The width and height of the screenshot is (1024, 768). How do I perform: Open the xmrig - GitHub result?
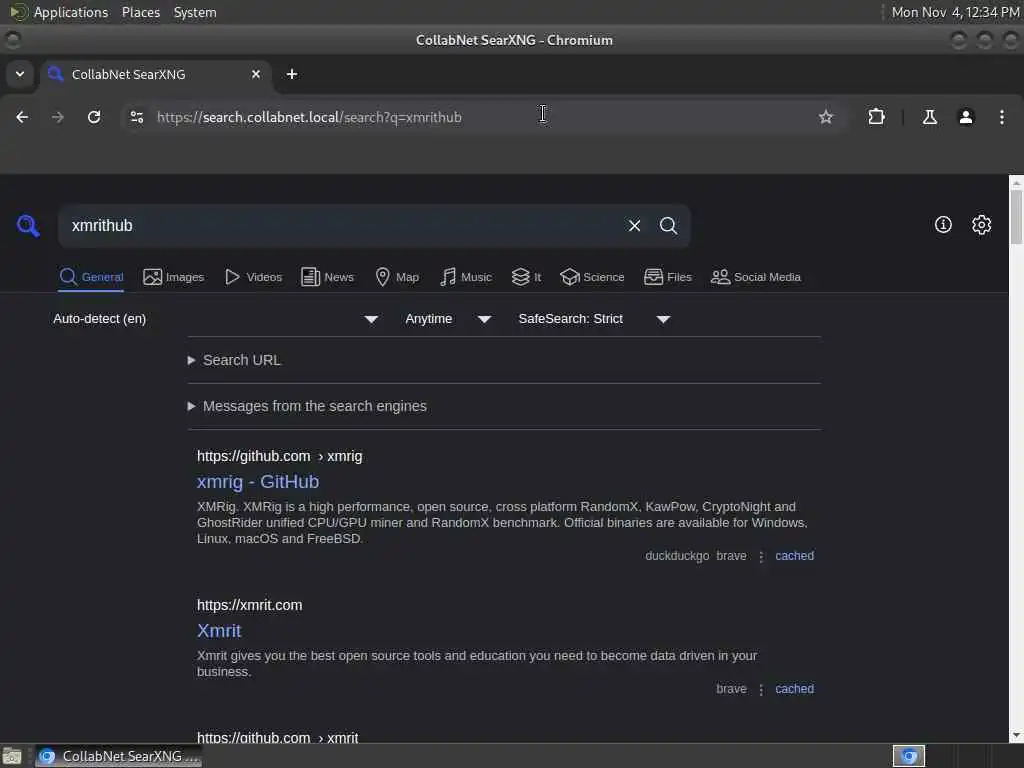258,482
